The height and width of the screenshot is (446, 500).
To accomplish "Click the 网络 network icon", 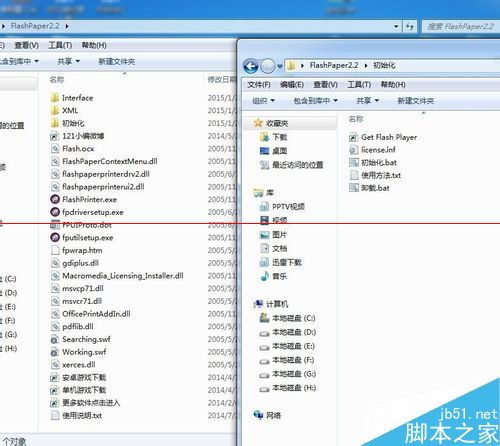I will [x=258, y=415].
